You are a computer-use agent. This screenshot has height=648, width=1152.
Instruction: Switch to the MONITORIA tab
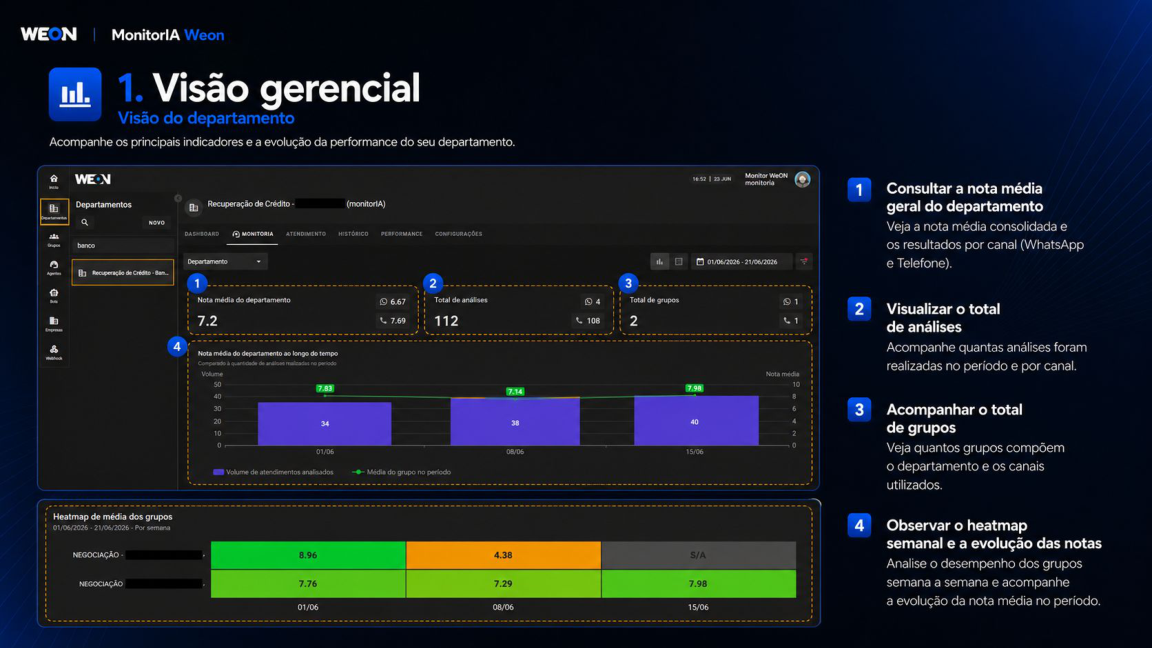tap(253, 234)
